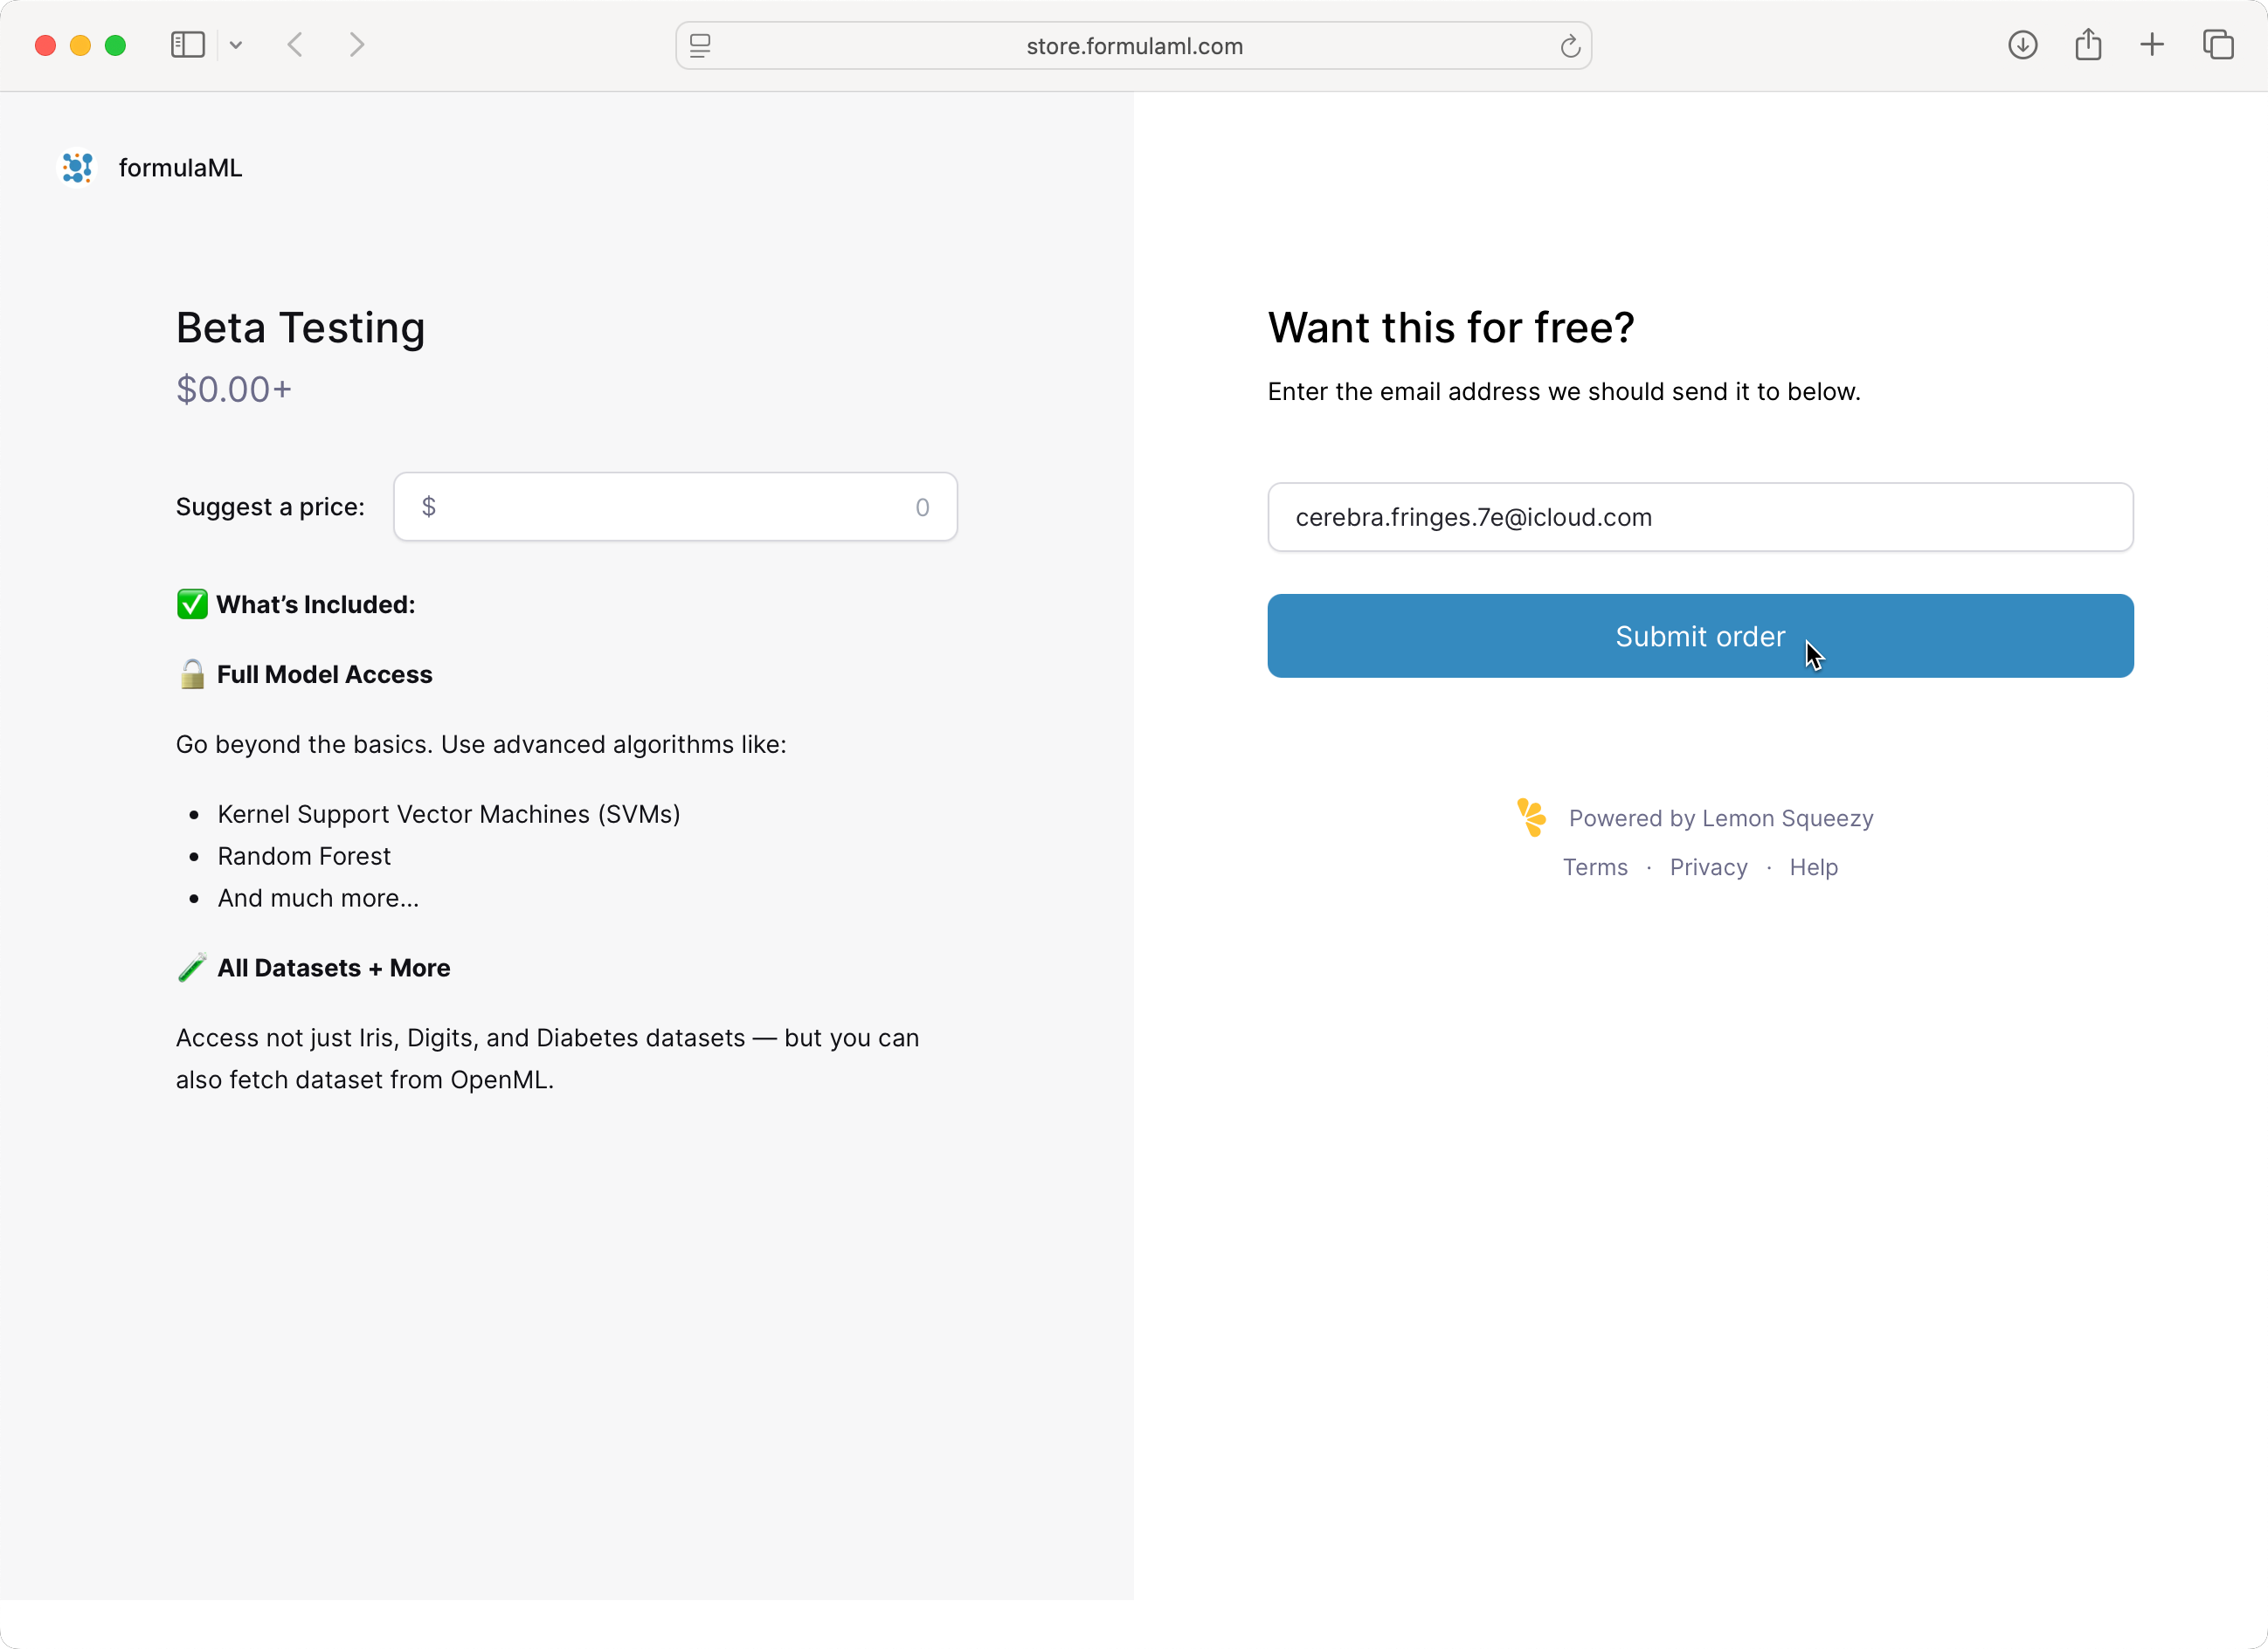Viewport: 2268px width, 1649px height.
Task: Go forward with the forward arrow
Action: pyautogui.click(x=357, y=45)
